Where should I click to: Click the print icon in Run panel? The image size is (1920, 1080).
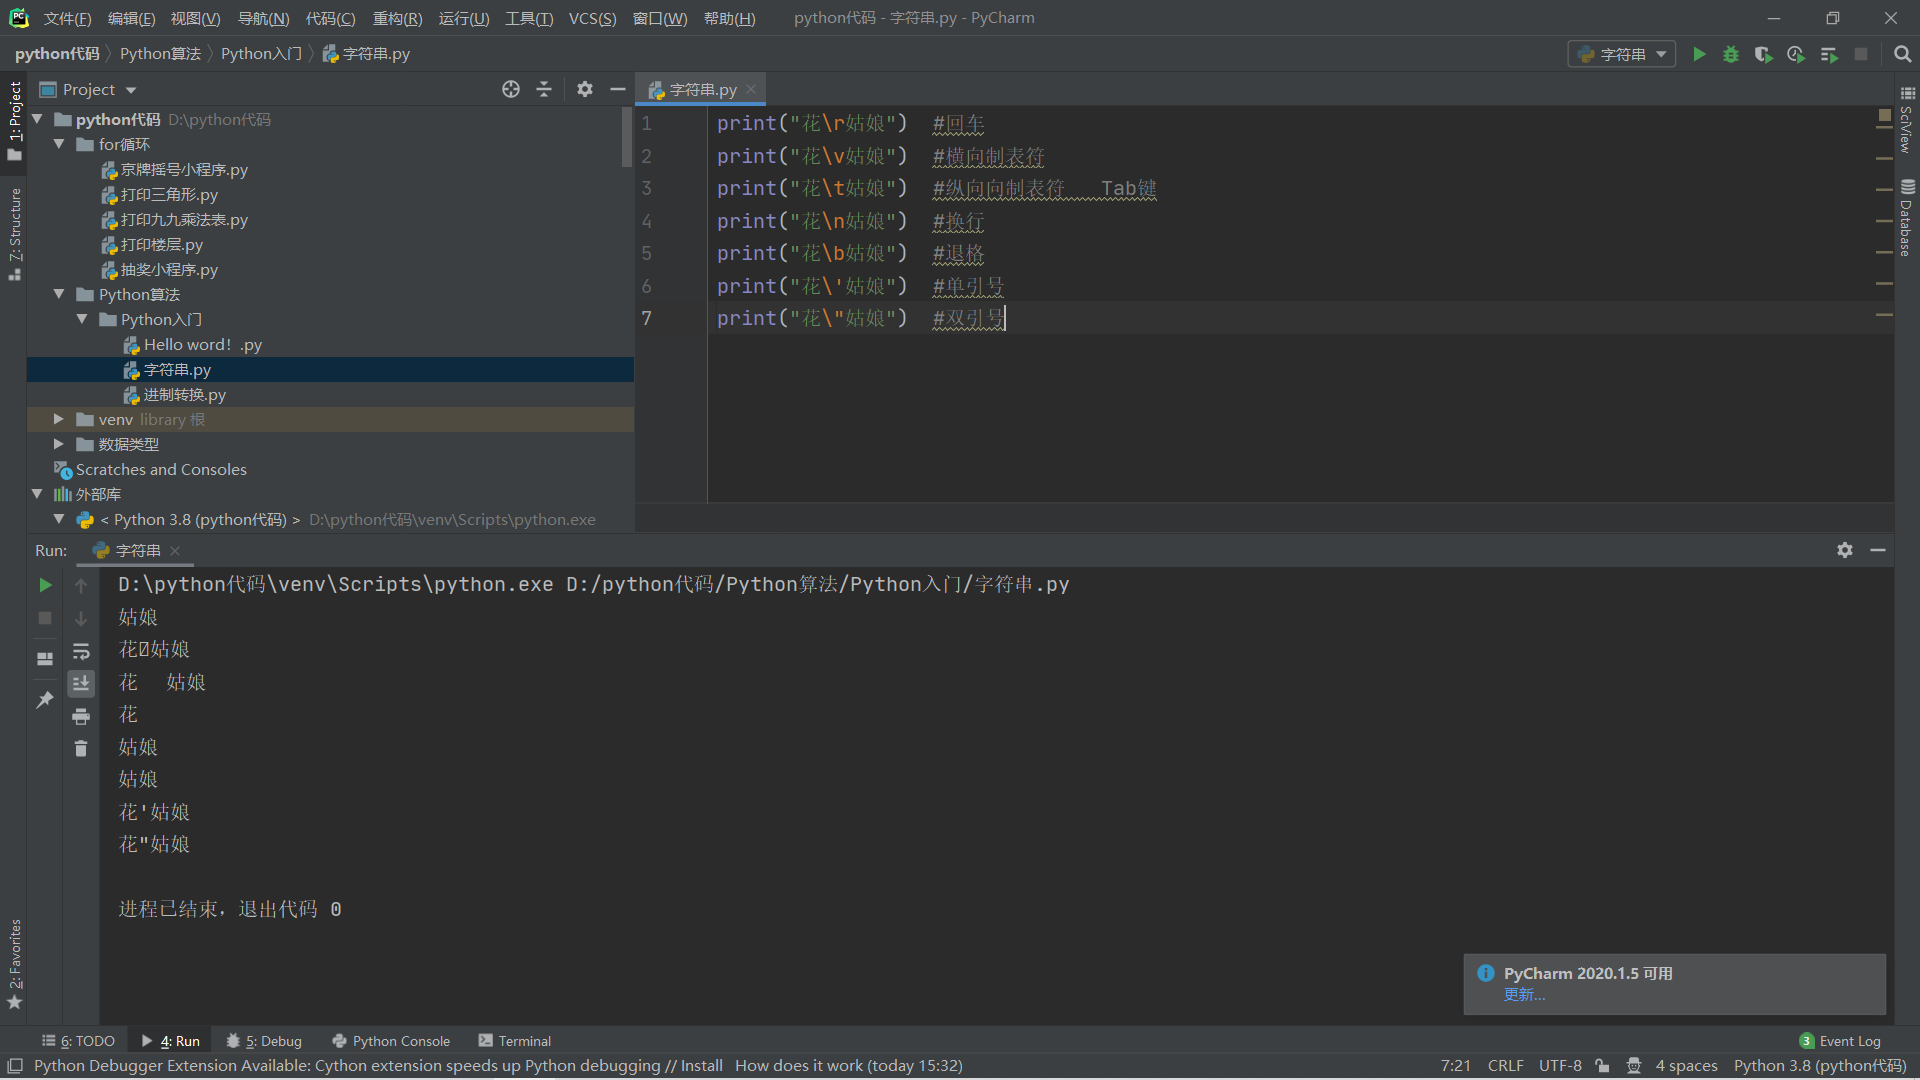click(x=81, y=716)
